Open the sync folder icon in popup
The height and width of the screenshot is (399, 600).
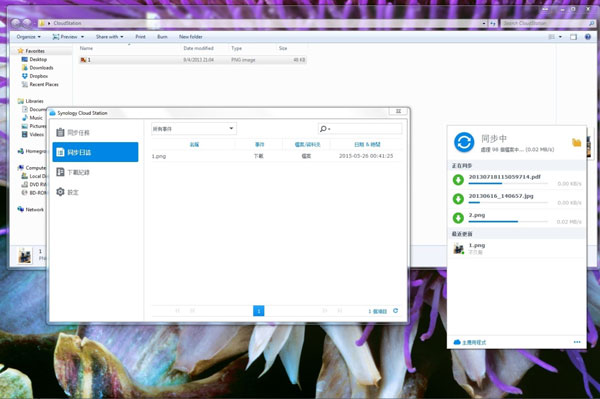click(x=576, y=142)
